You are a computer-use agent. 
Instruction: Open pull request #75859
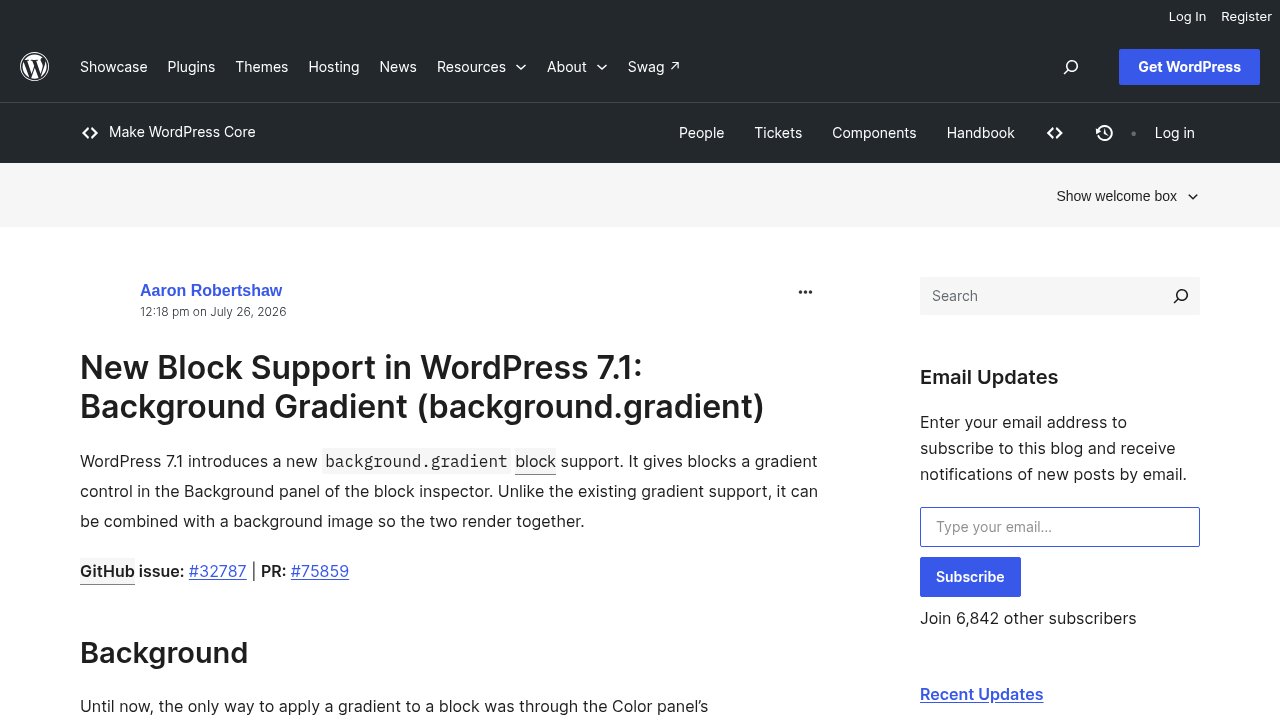pos(319,571)
